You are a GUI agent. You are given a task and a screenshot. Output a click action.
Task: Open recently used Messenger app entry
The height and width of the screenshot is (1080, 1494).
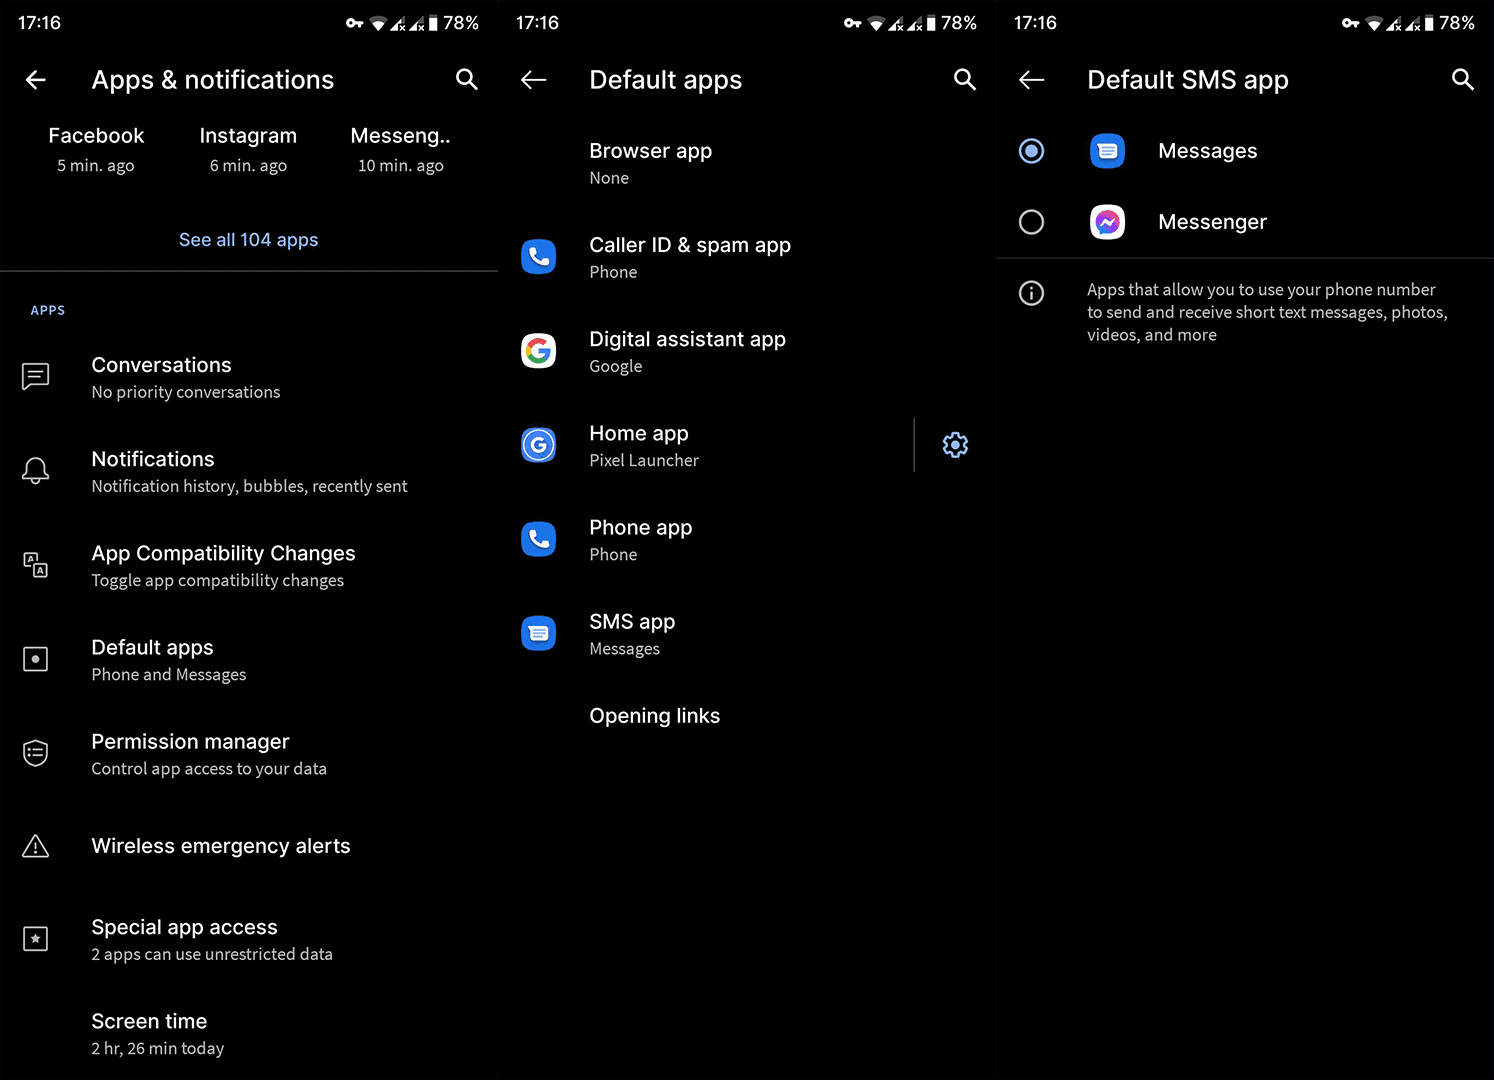coord(400,149)
